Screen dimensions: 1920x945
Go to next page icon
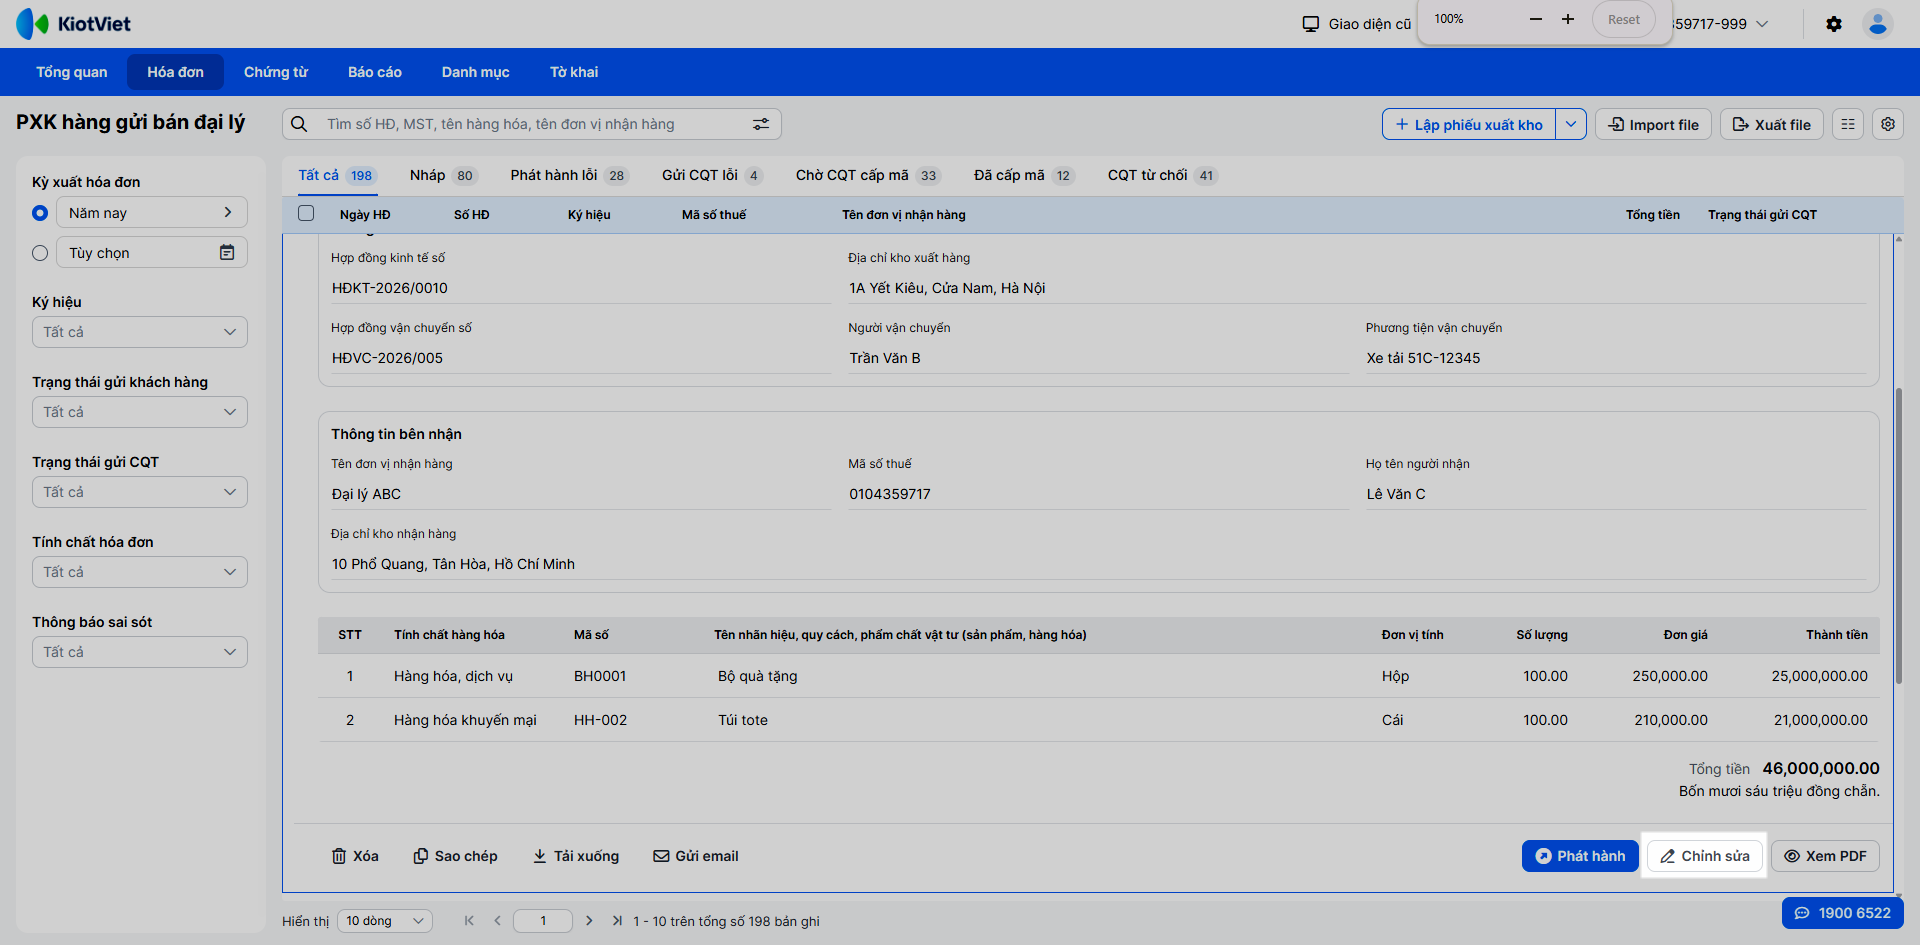(589, 921)
